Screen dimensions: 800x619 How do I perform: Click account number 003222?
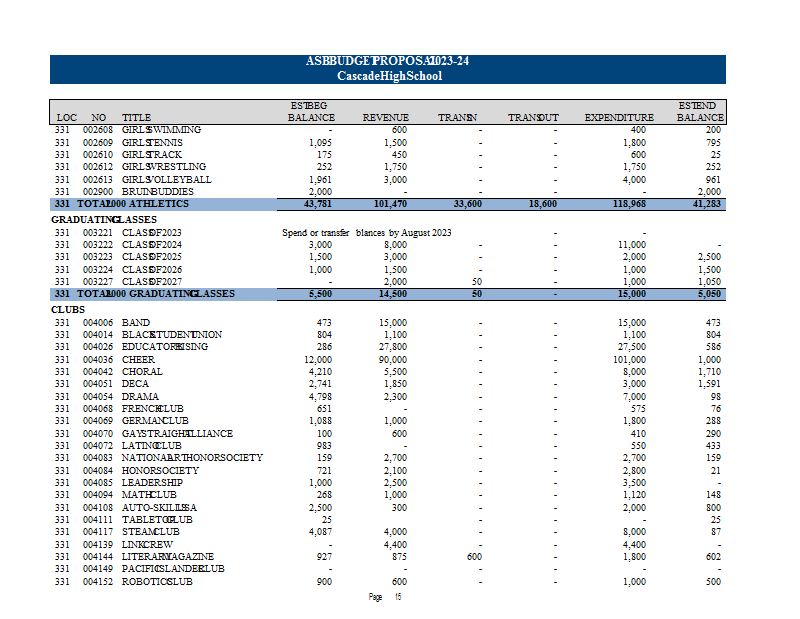(x=98, y=245)
